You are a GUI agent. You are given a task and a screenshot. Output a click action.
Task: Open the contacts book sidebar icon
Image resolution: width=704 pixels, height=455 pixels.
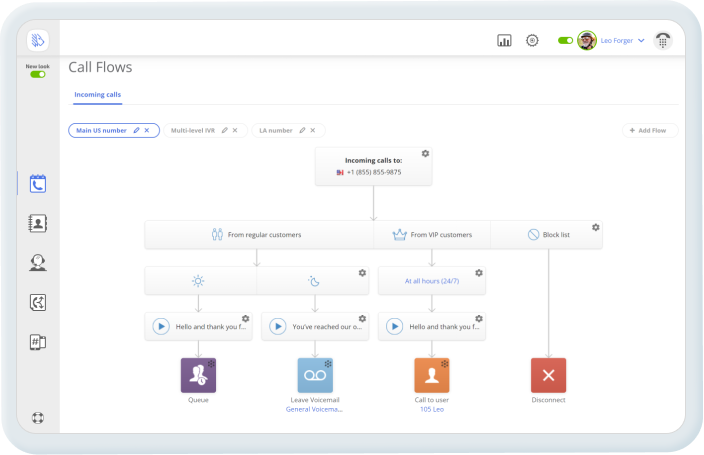click(x=38, y=224)
